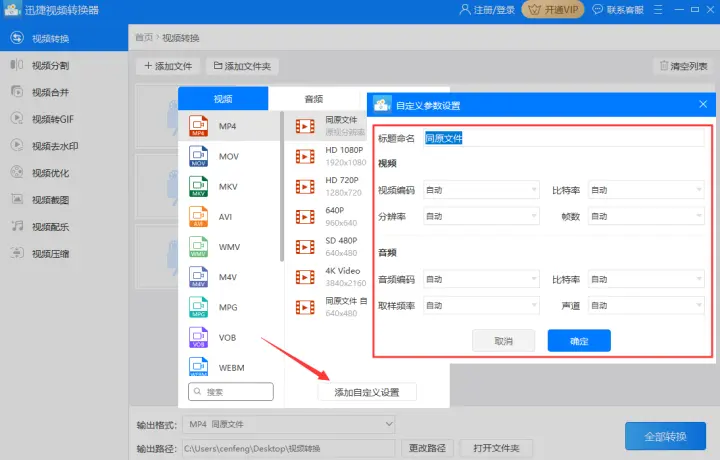Choose HD 1080P 1920x1080 preset
Image resolution: width=720 pixels, height=460 pixels.
pyautogui.click(x=331, y=156)
